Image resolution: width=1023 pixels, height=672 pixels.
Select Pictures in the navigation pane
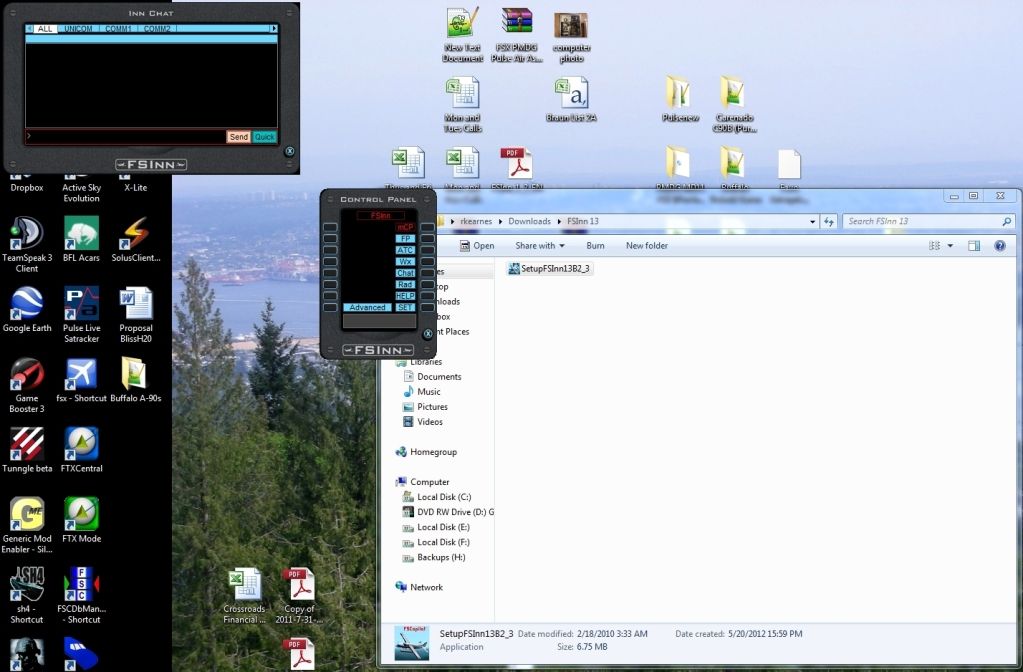click(425, 406)
